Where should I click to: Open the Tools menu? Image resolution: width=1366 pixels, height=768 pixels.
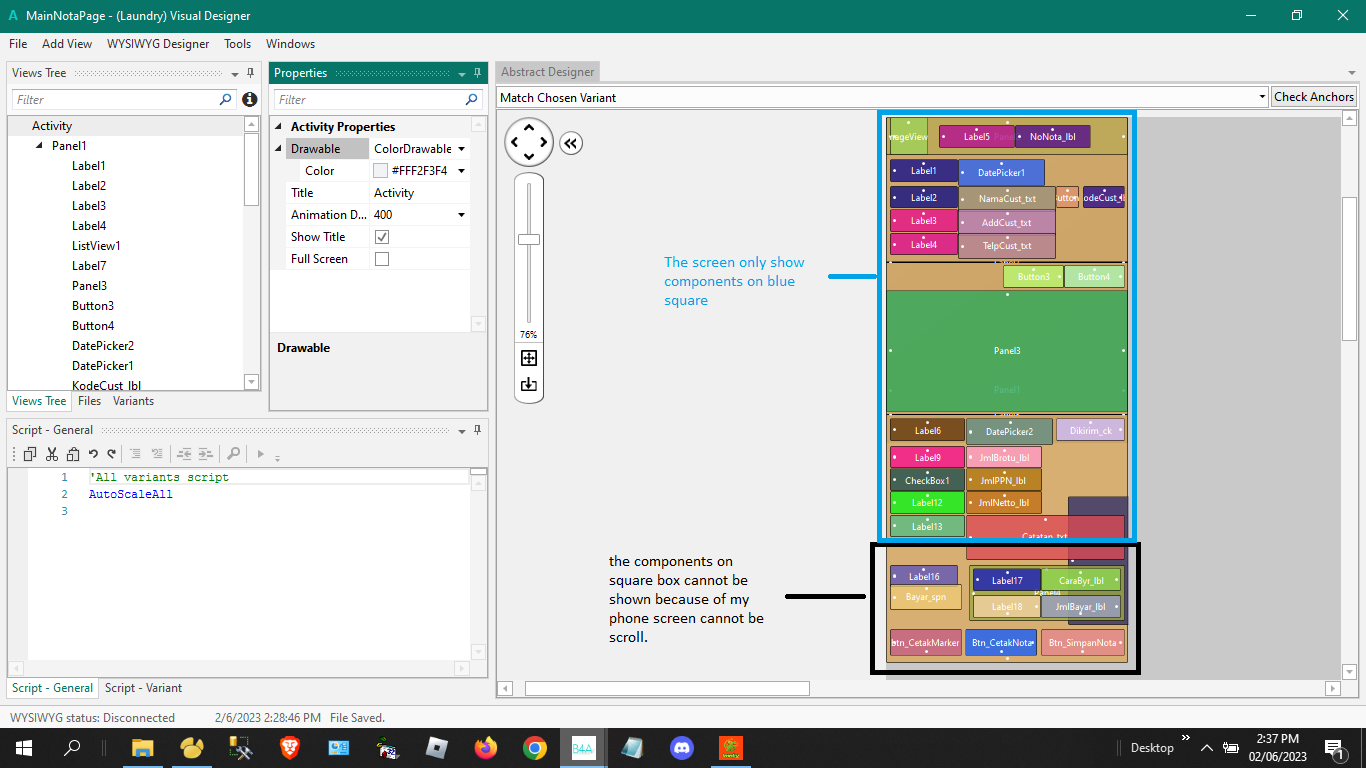(238, 44)
